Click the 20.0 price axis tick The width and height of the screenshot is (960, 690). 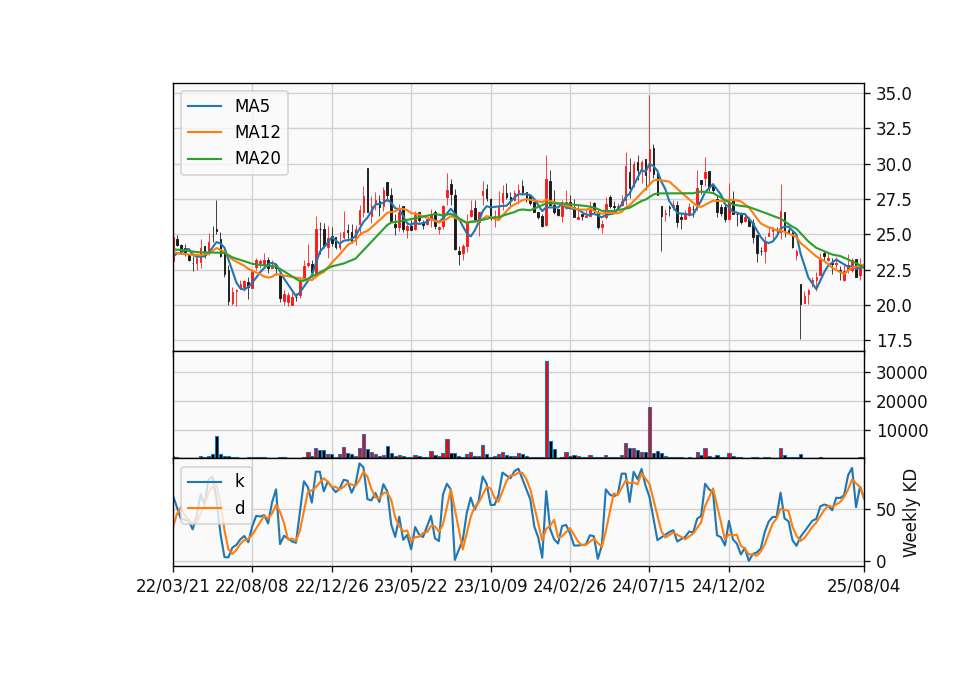[894, 306]
